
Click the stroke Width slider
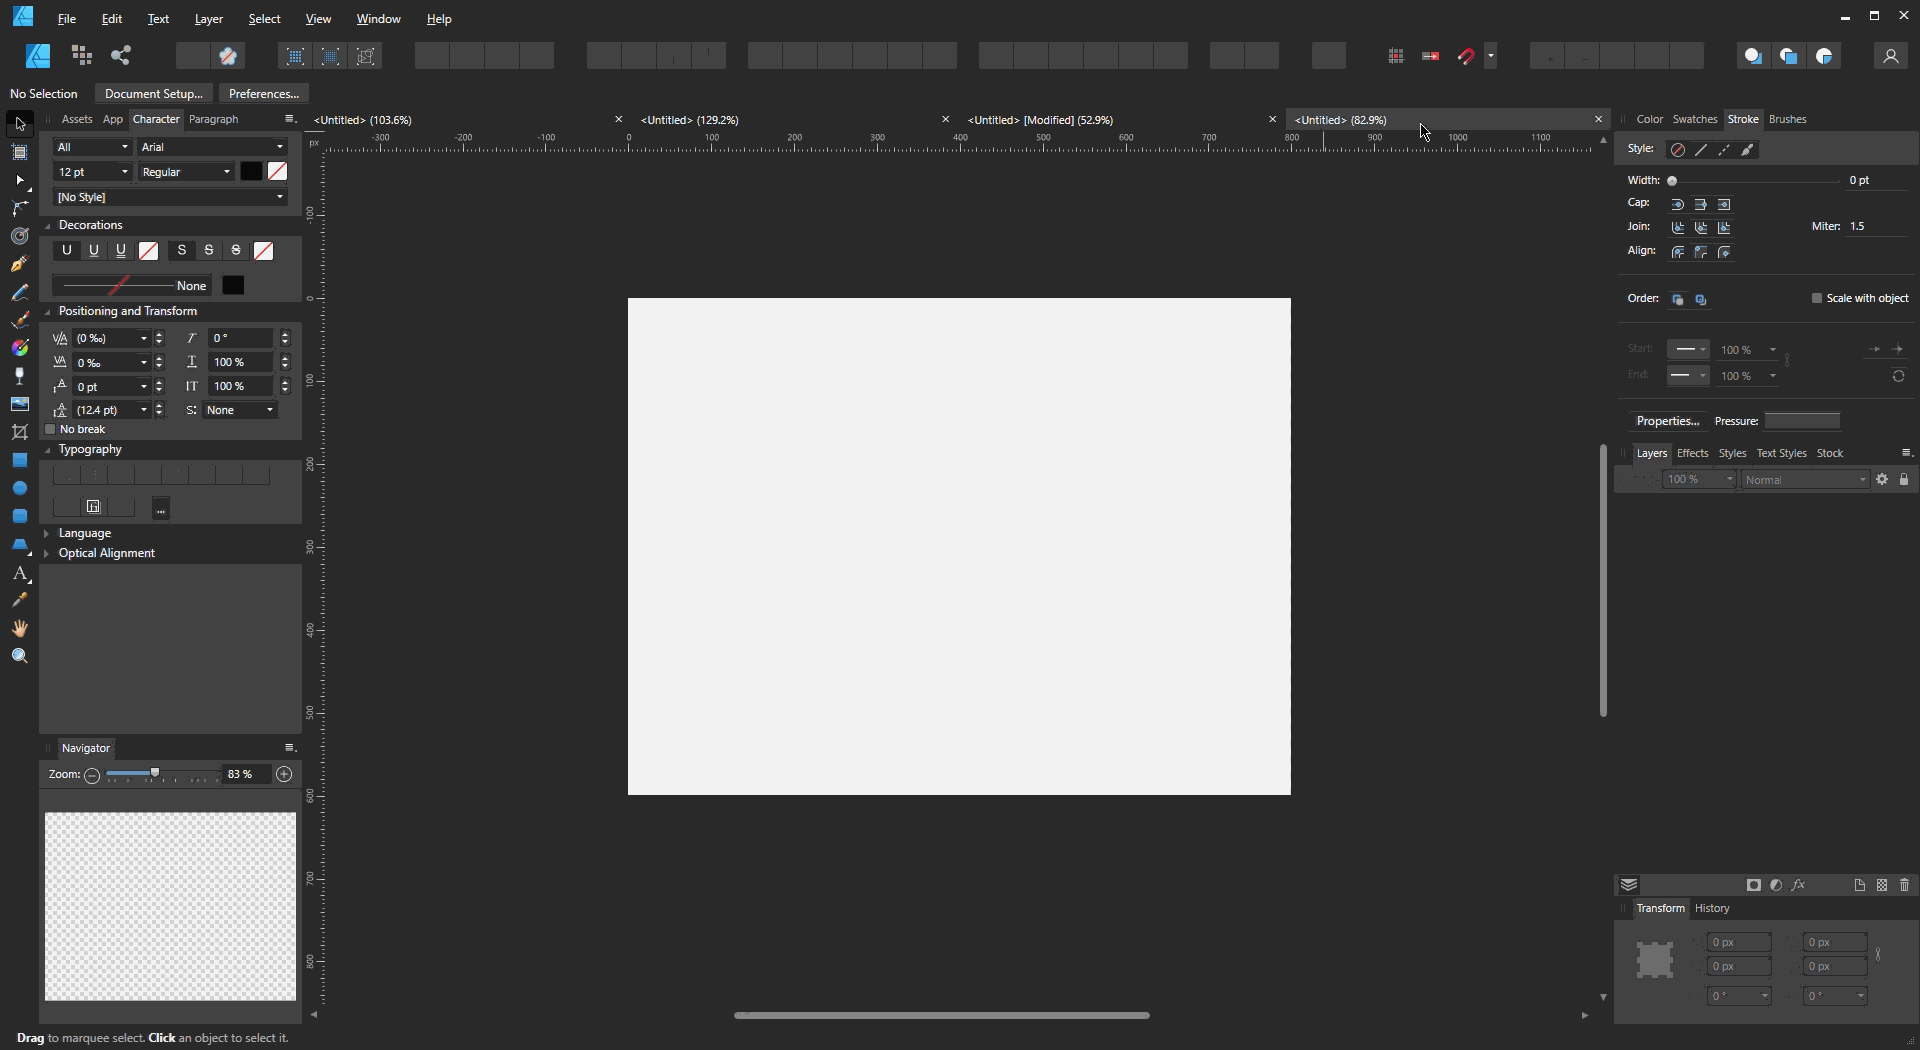[1754, 181]
